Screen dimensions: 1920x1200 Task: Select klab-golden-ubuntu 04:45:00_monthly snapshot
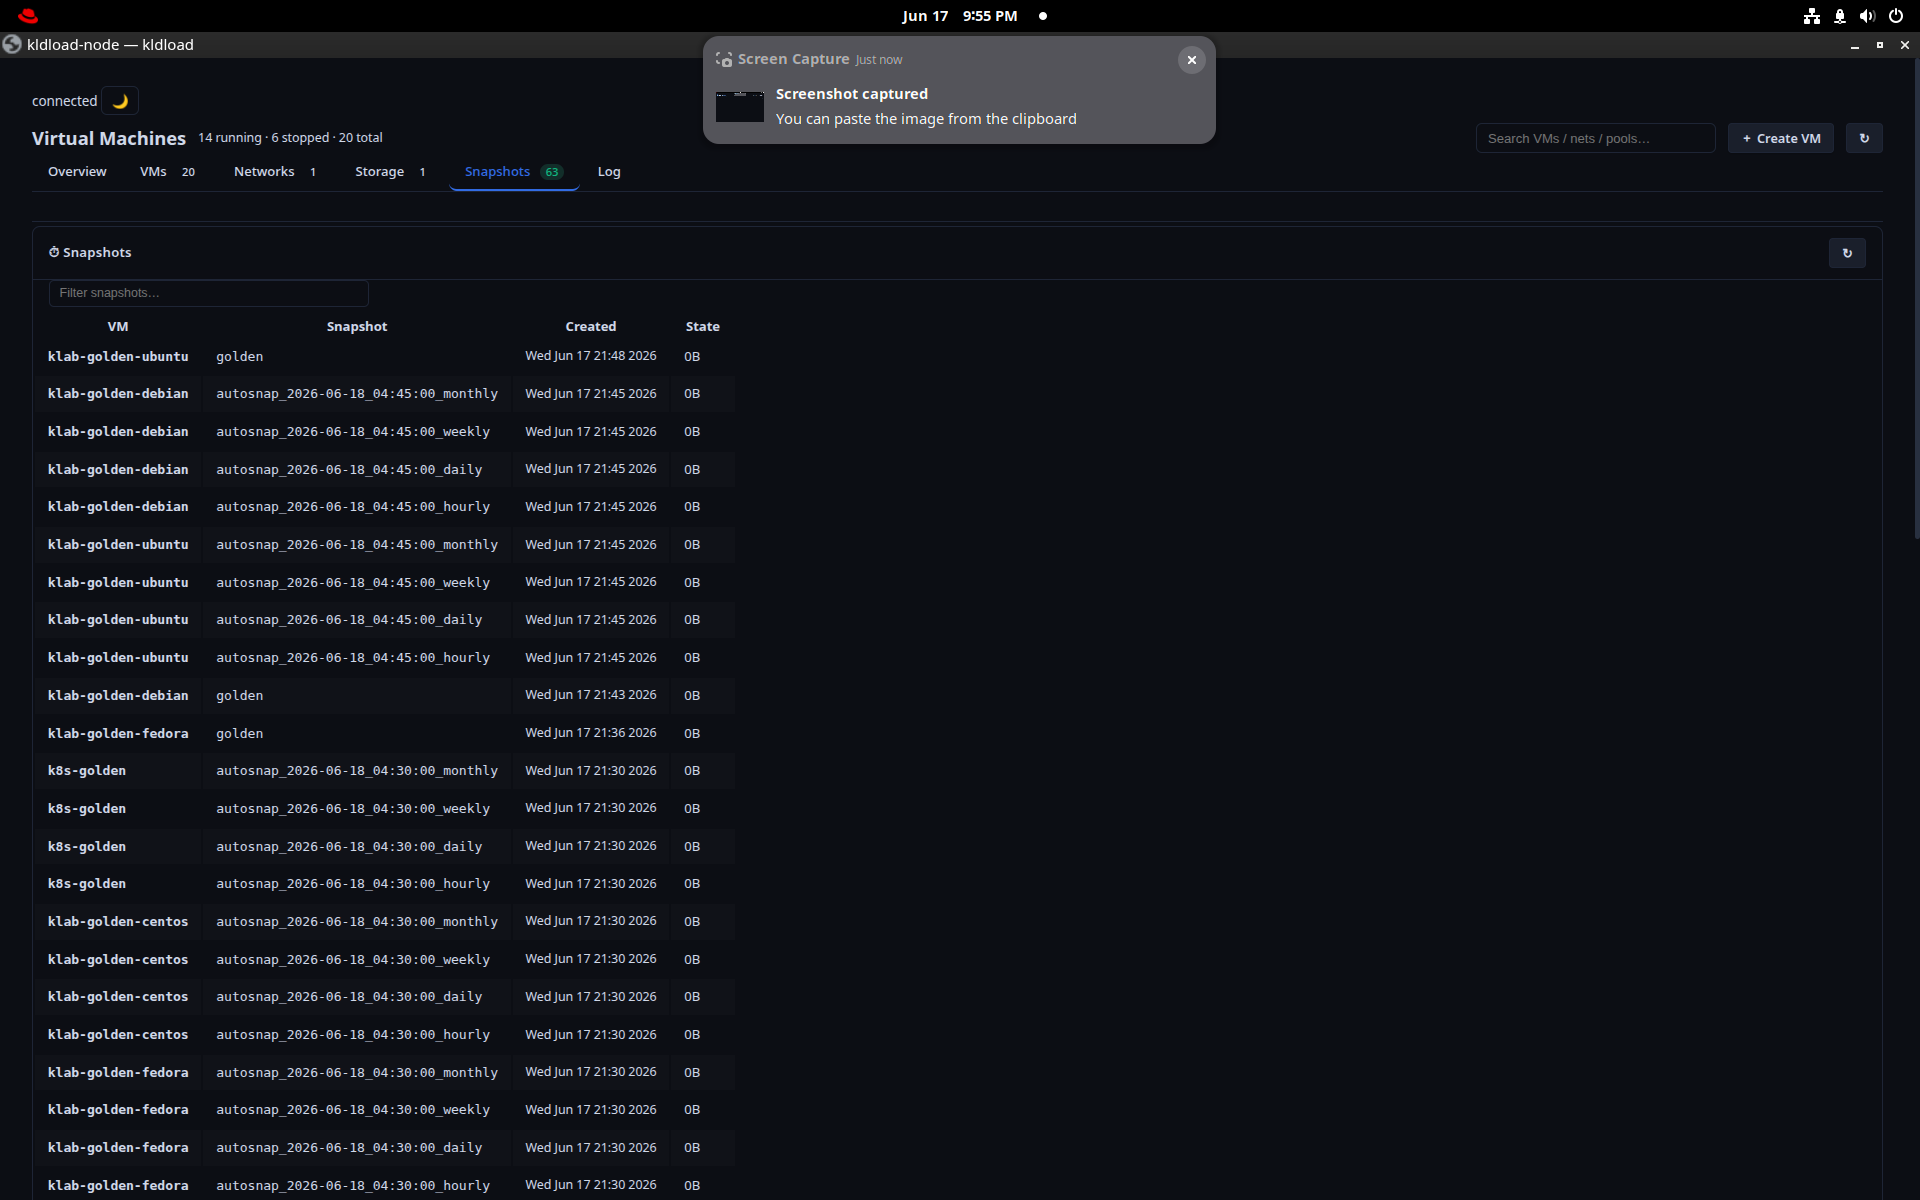[x=384, y=545]
